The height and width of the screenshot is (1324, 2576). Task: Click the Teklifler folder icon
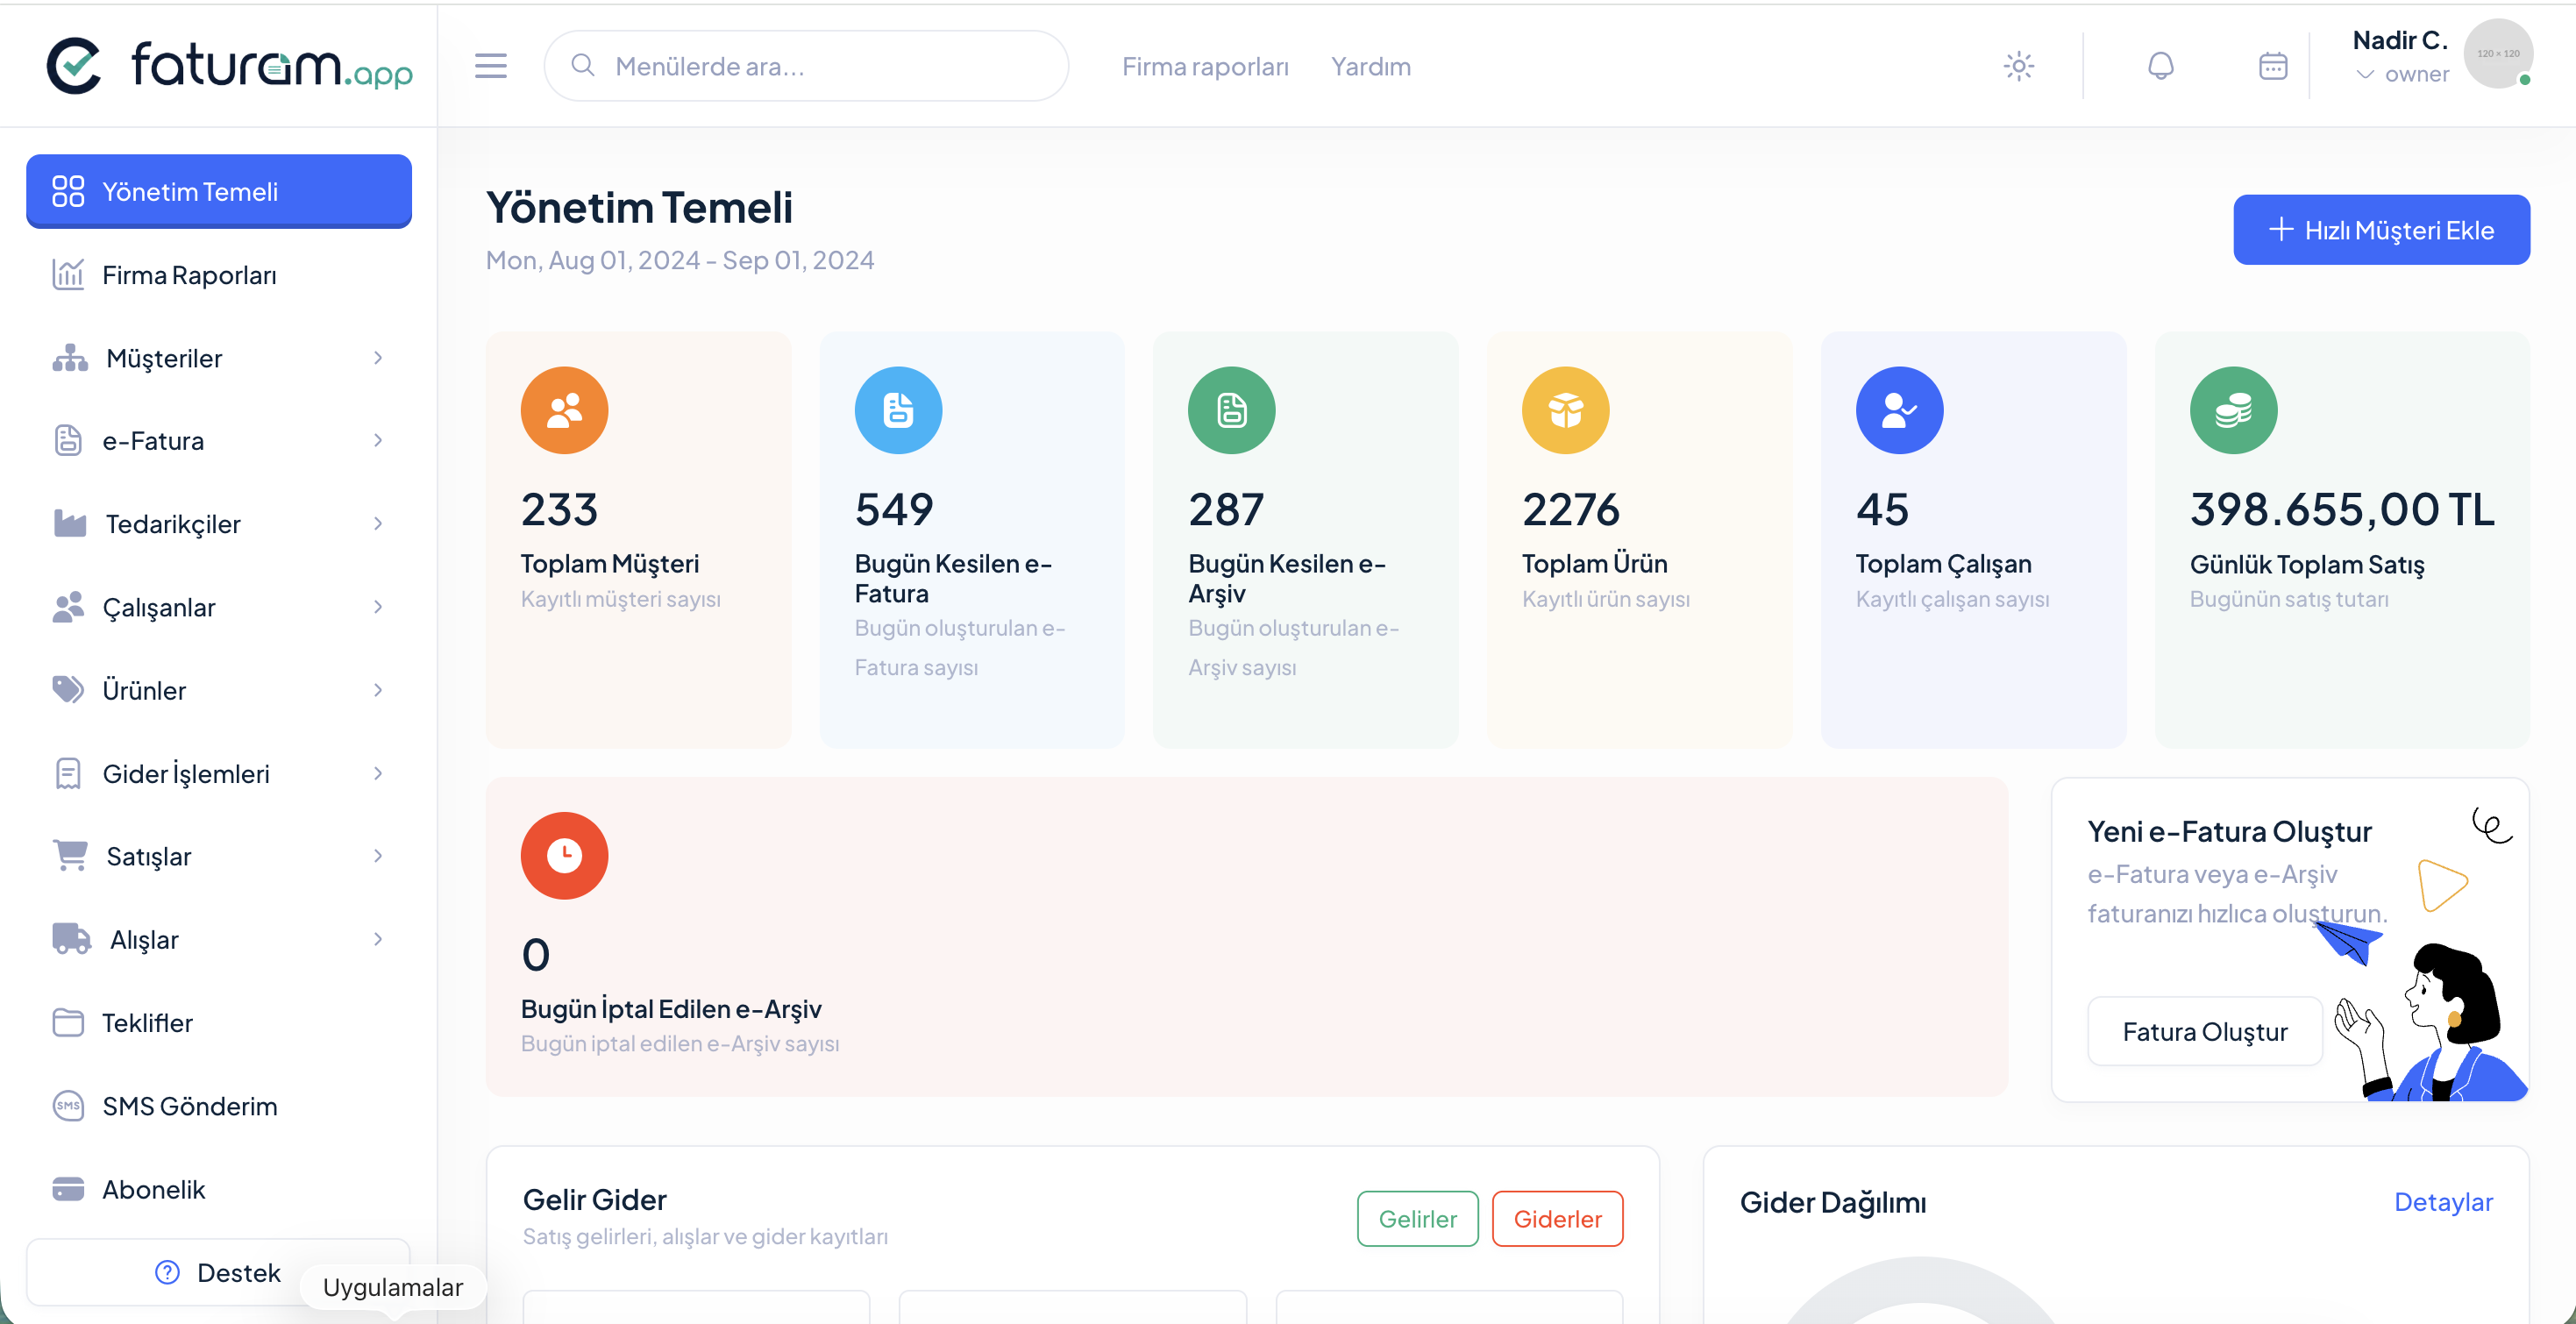68,1022
